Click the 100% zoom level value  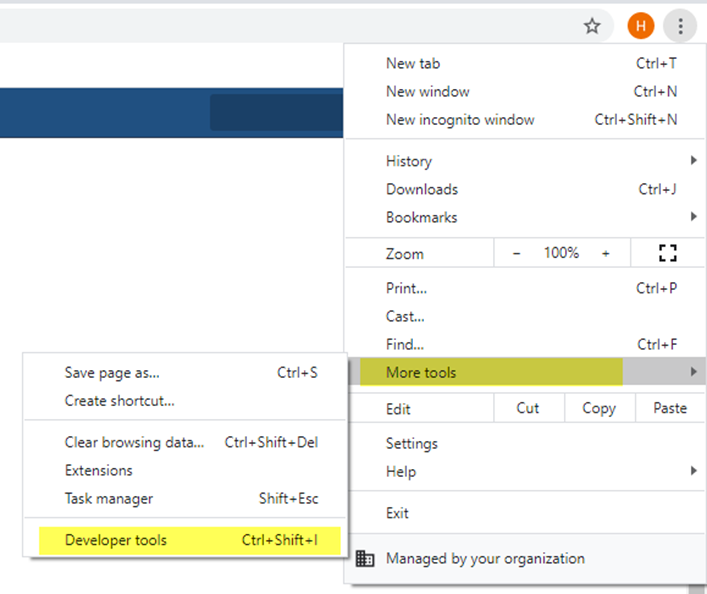[x=561, y=253]
